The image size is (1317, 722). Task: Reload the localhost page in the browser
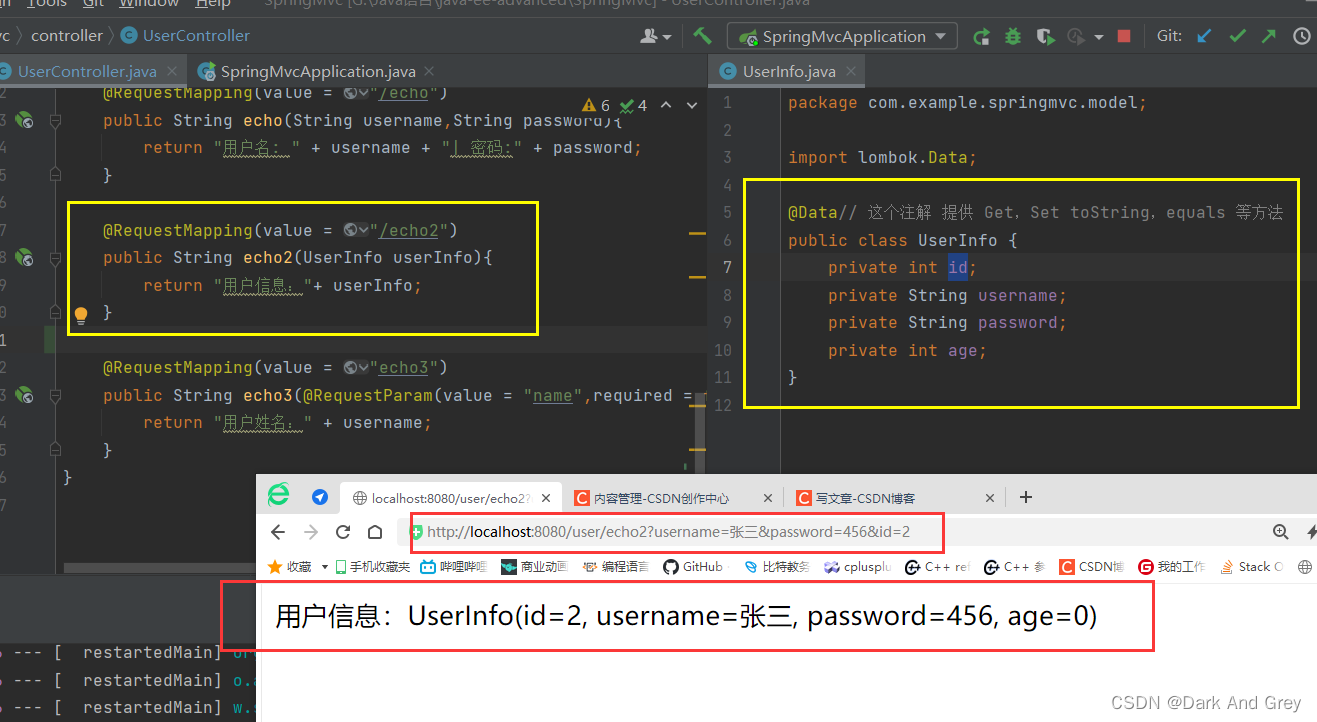tap(343, 532)
